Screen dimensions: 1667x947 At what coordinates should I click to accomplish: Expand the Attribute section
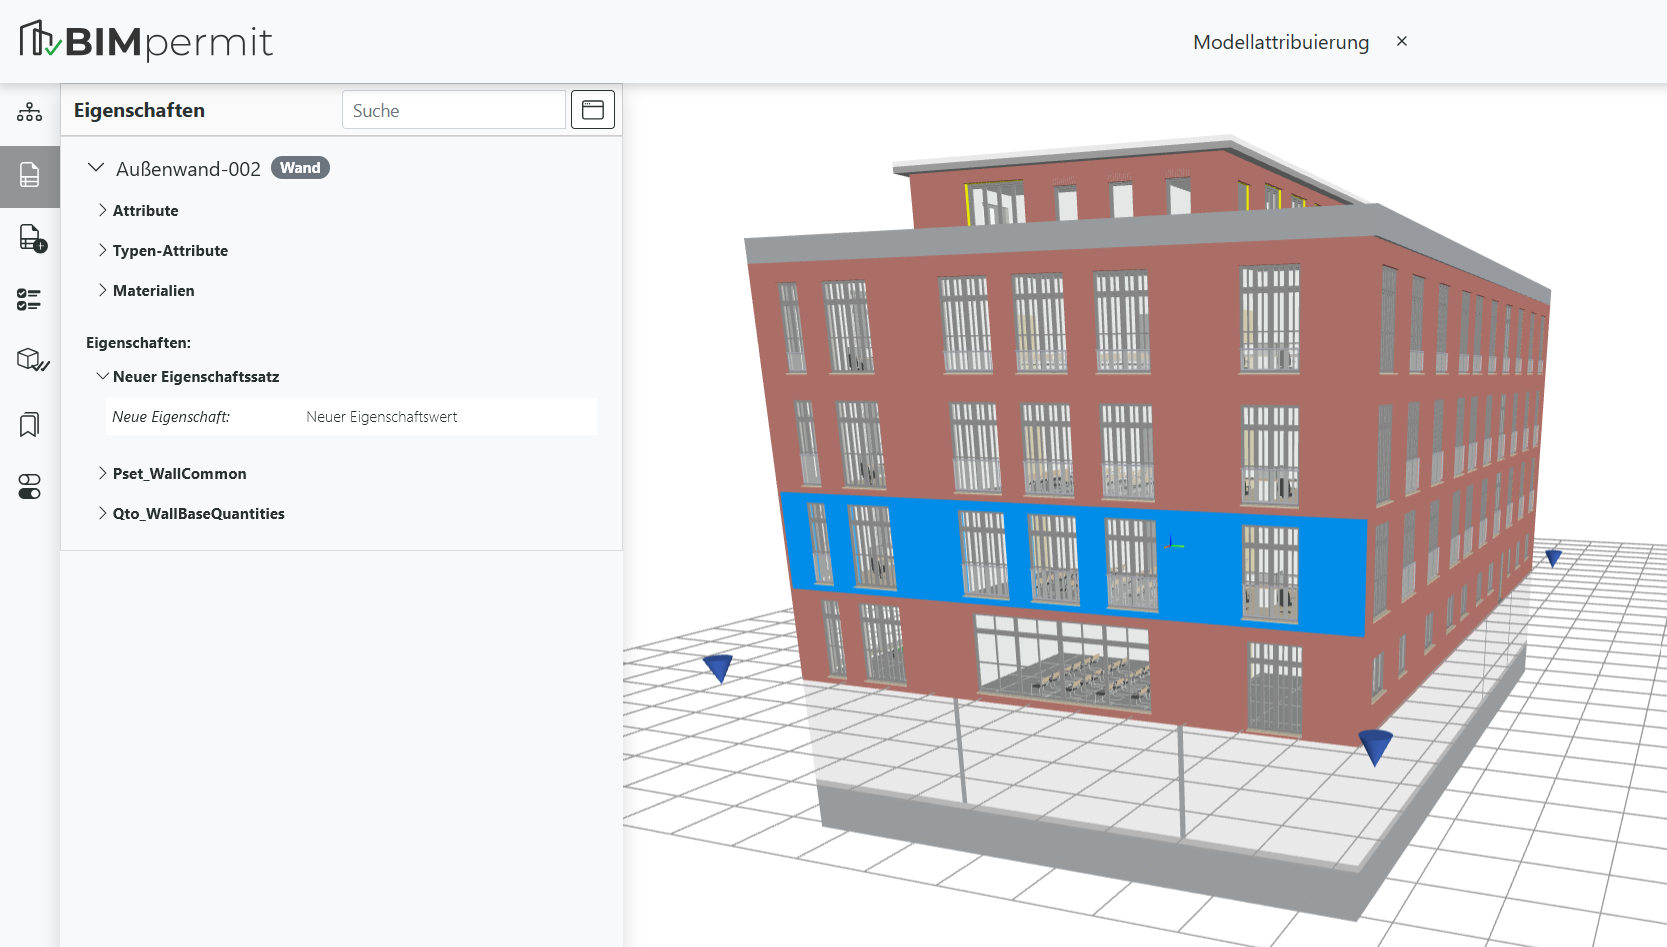(x=102, y=210)
